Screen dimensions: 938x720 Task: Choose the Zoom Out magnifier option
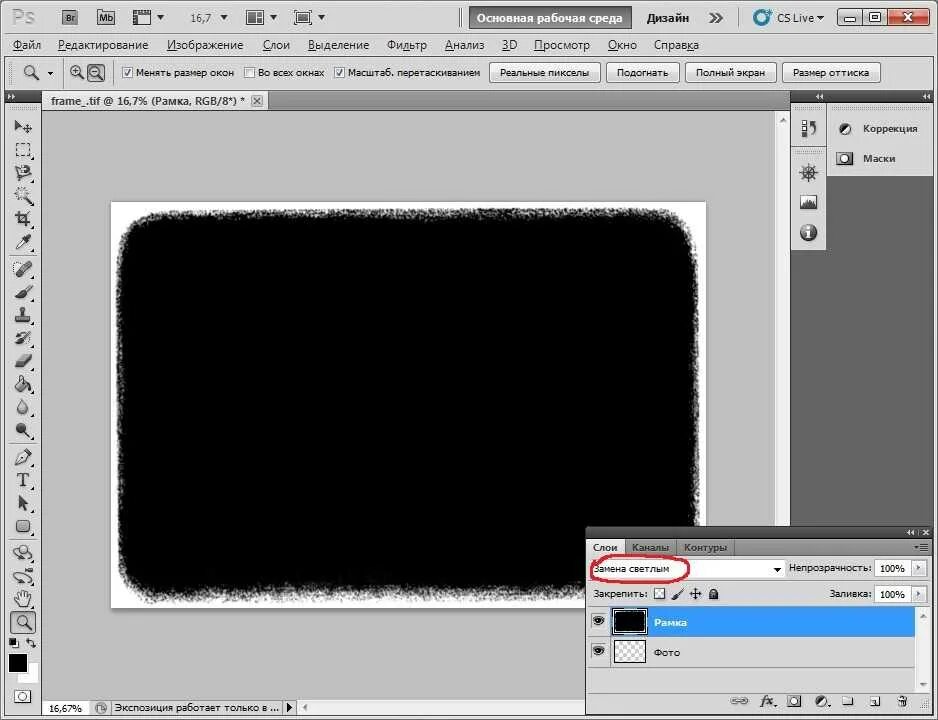96,72
